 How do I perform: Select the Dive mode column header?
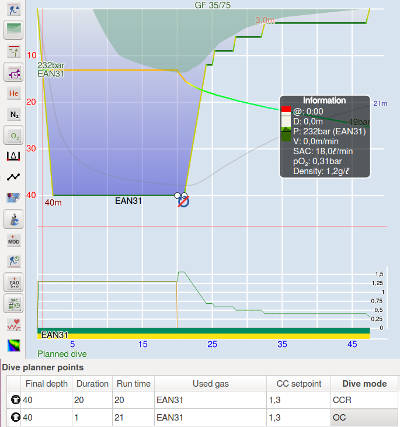(x=365, y=384)
